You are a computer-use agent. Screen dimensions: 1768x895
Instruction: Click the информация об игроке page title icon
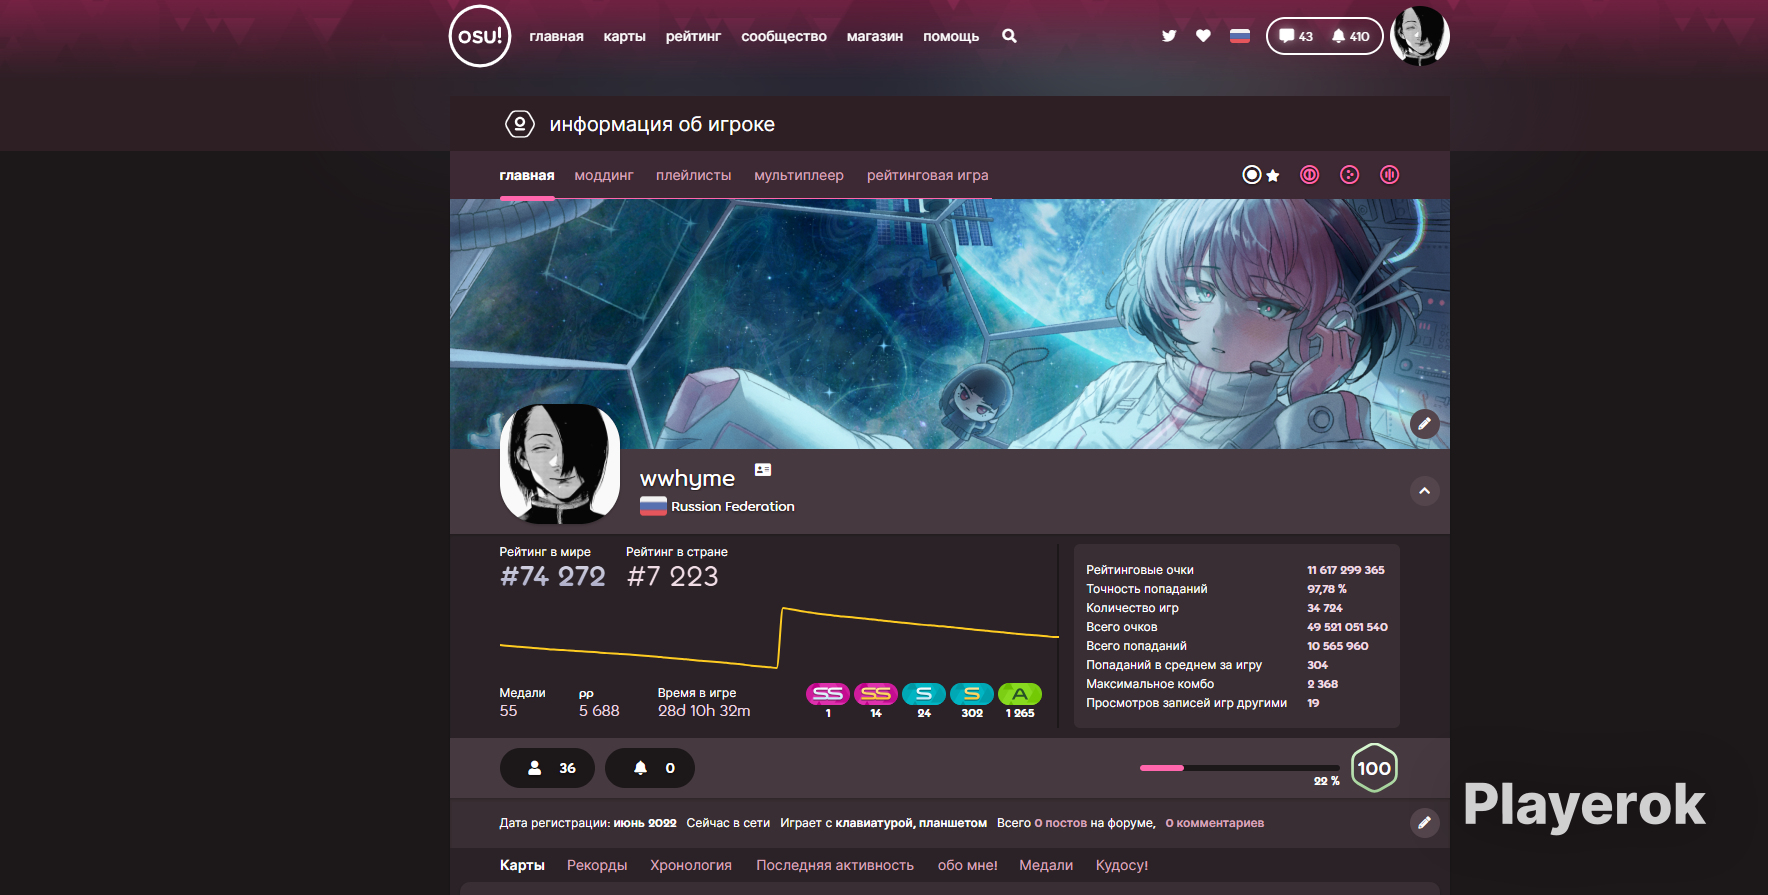click(x=519, y=124)
